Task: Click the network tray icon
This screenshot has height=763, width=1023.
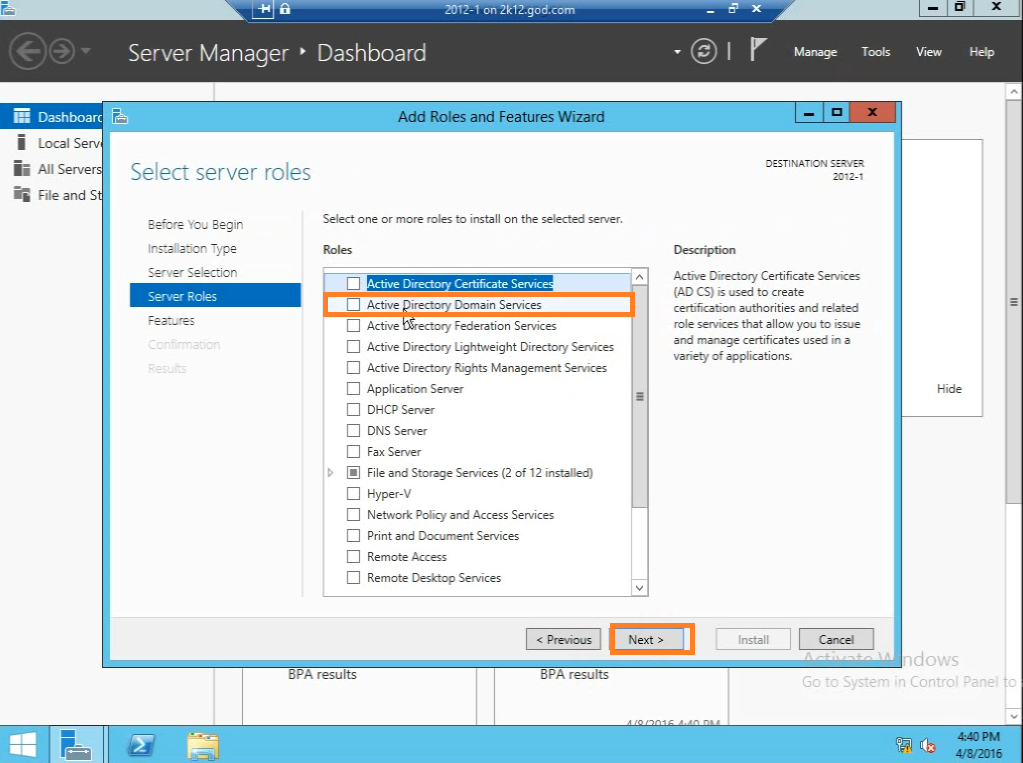Action: tap(904, 745)
